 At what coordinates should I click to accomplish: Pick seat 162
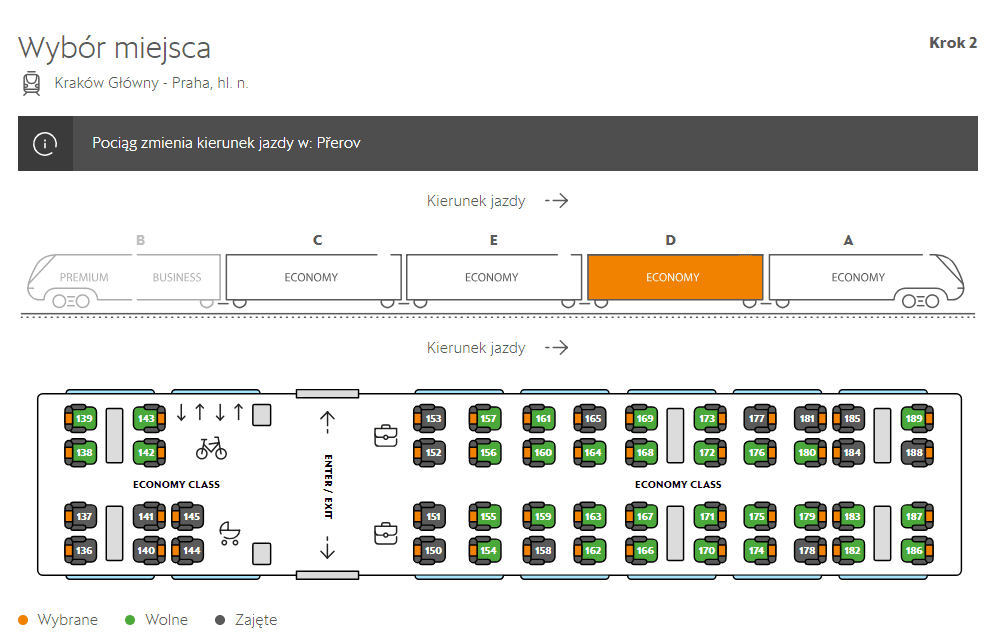(590, 550)
